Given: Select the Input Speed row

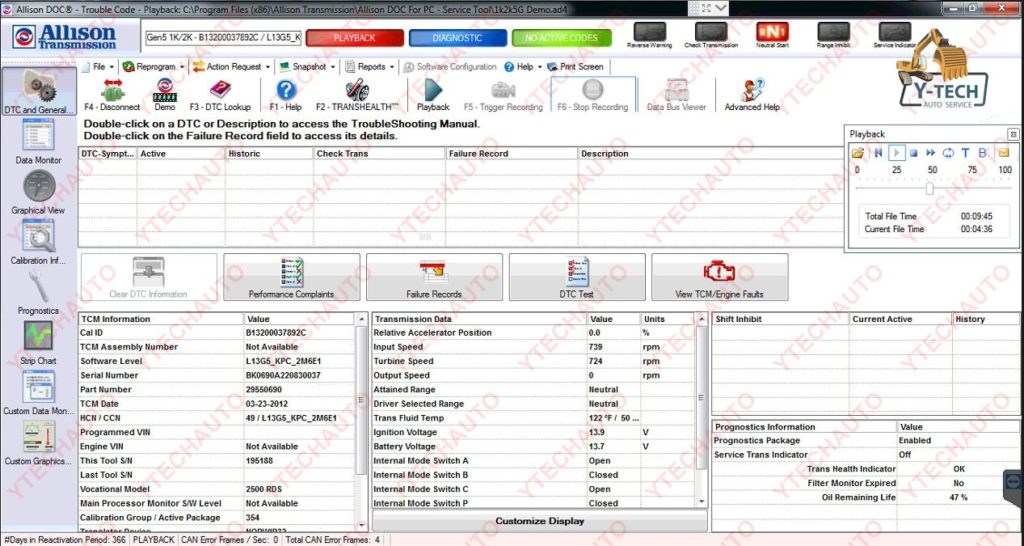Looking at the screenshot, I should click(533, 347).
